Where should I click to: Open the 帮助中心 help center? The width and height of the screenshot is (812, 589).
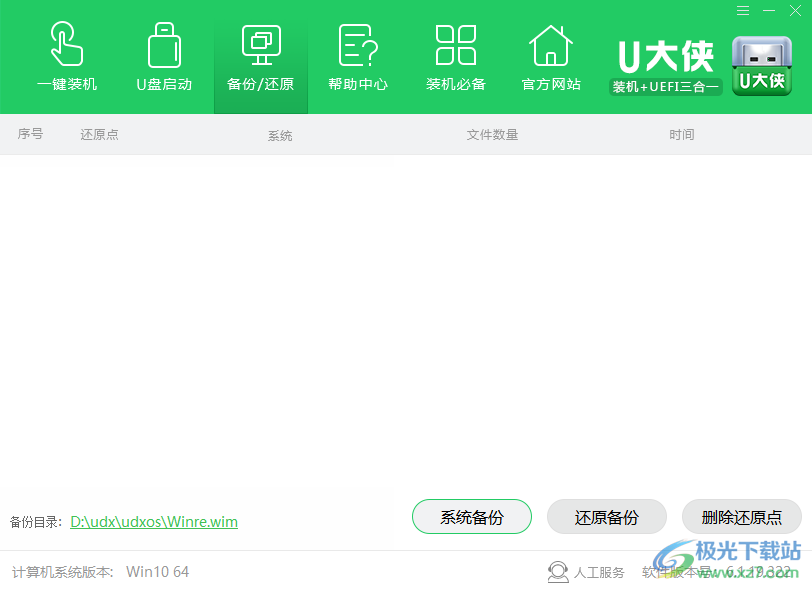358,56
